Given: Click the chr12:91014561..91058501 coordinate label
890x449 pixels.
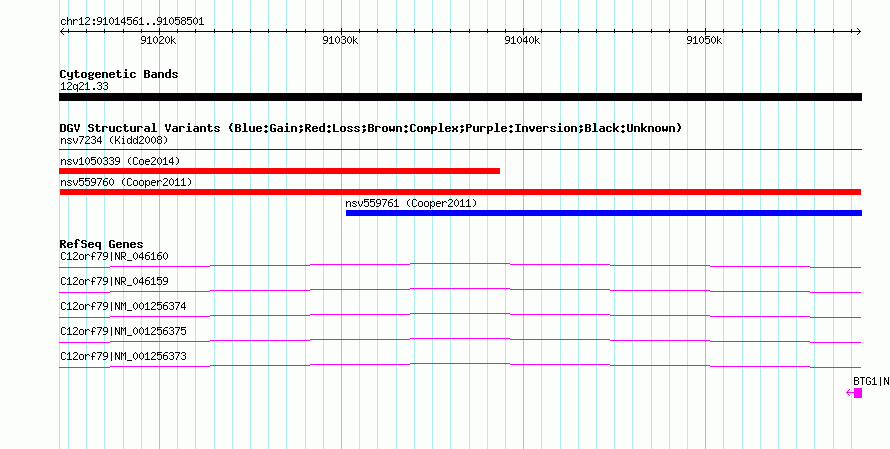Looking at the screenshot, I should click(x=132, y=22).
